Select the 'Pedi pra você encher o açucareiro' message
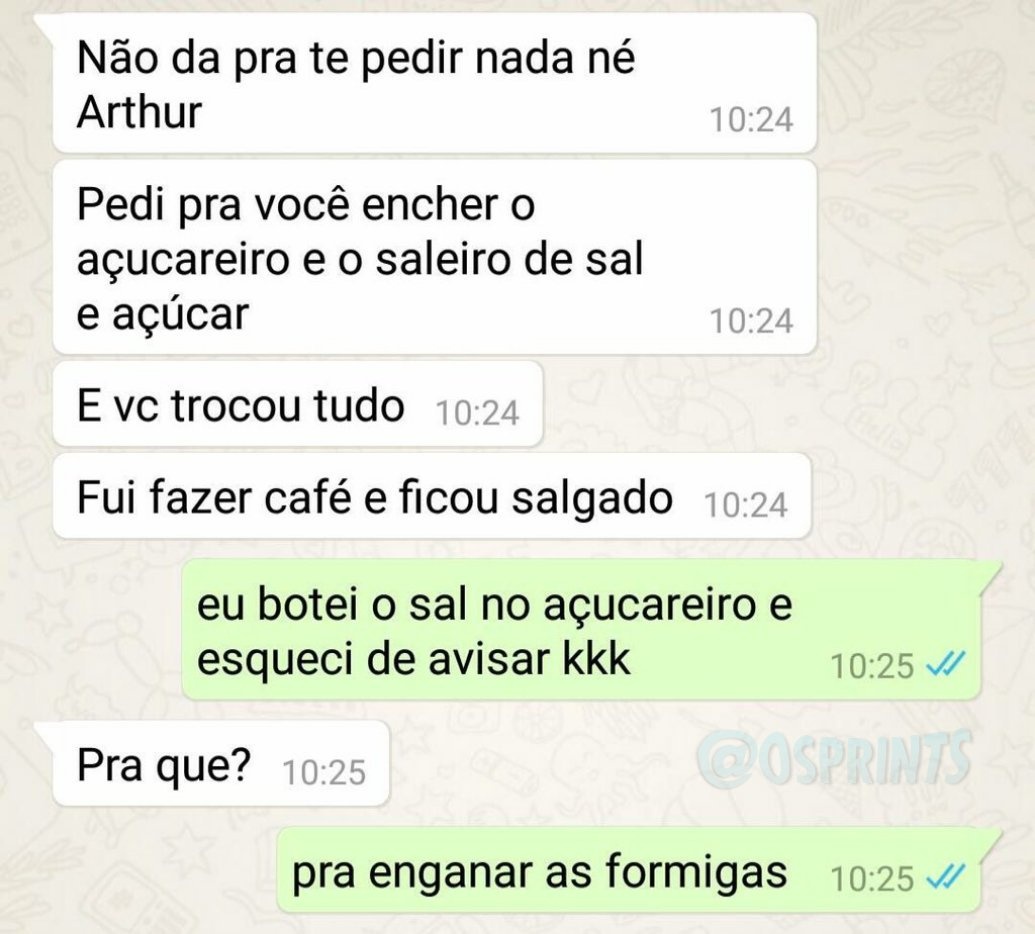 click(x=434, y=257)
